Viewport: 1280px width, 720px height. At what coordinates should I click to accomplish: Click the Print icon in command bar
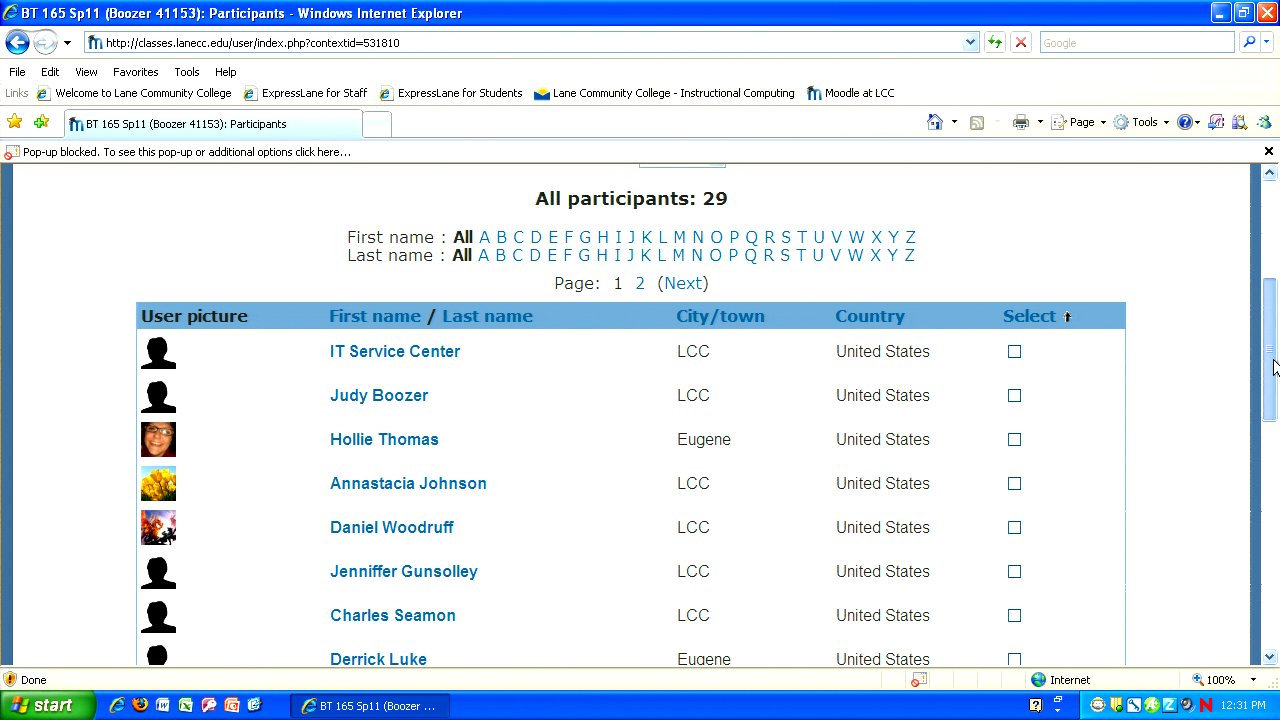(x=1020, y=122)
